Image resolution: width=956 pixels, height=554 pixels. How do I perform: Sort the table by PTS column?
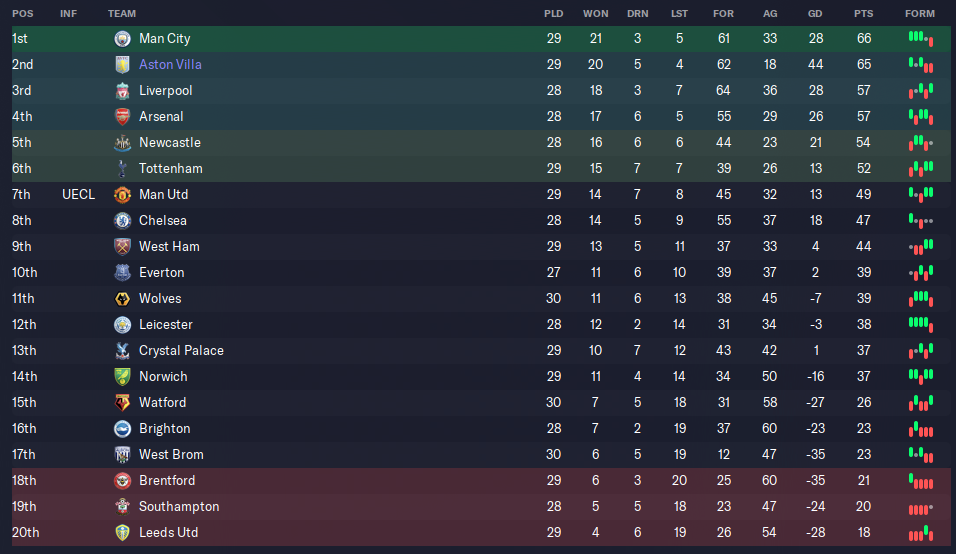pos(863,13)
